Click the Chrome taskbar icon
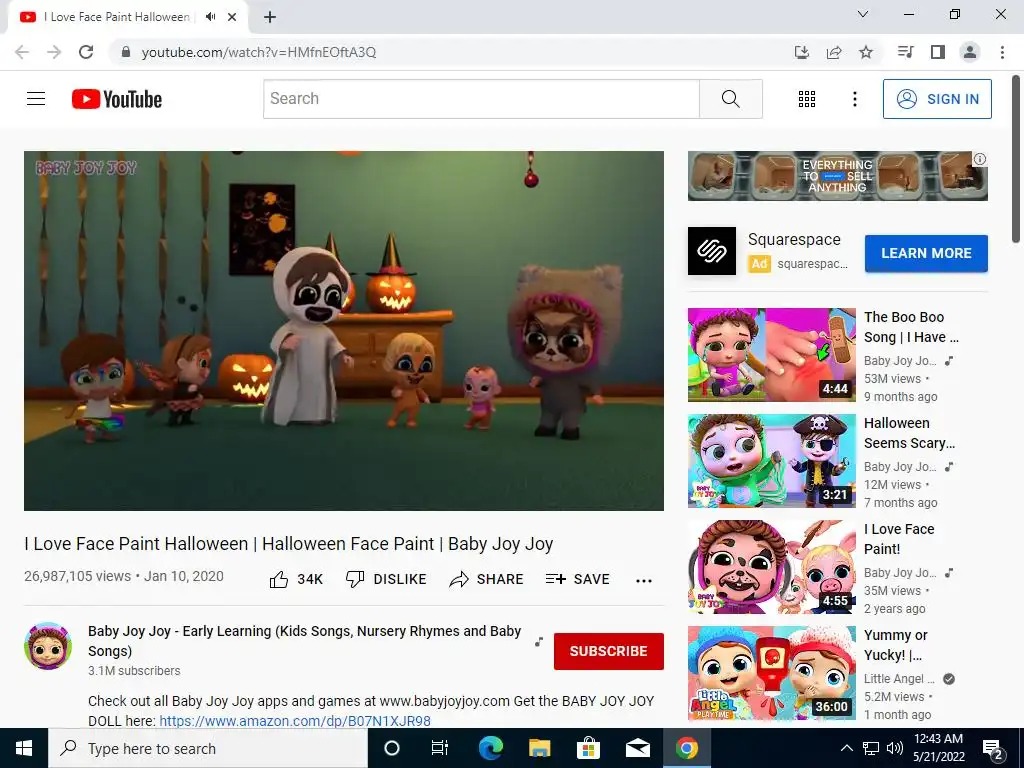 click(686, 748)
